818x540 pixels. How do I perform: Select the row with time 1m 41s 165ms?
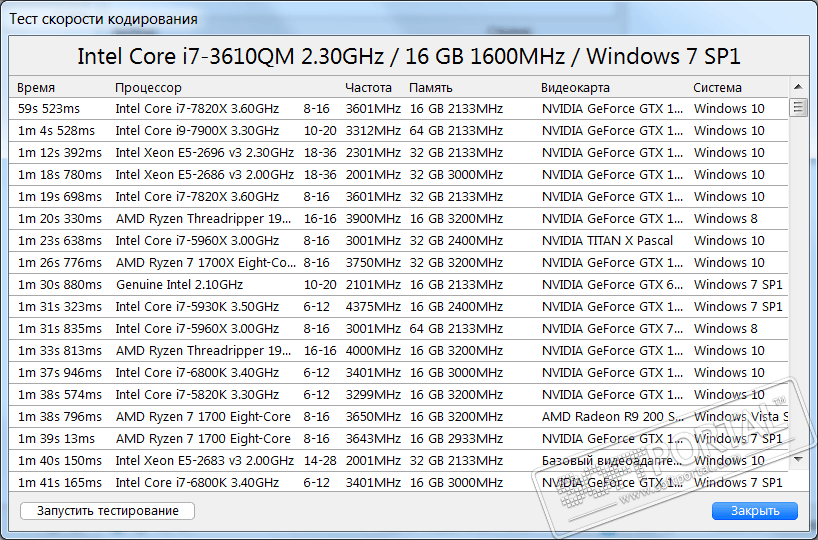[x=398, y=483]
